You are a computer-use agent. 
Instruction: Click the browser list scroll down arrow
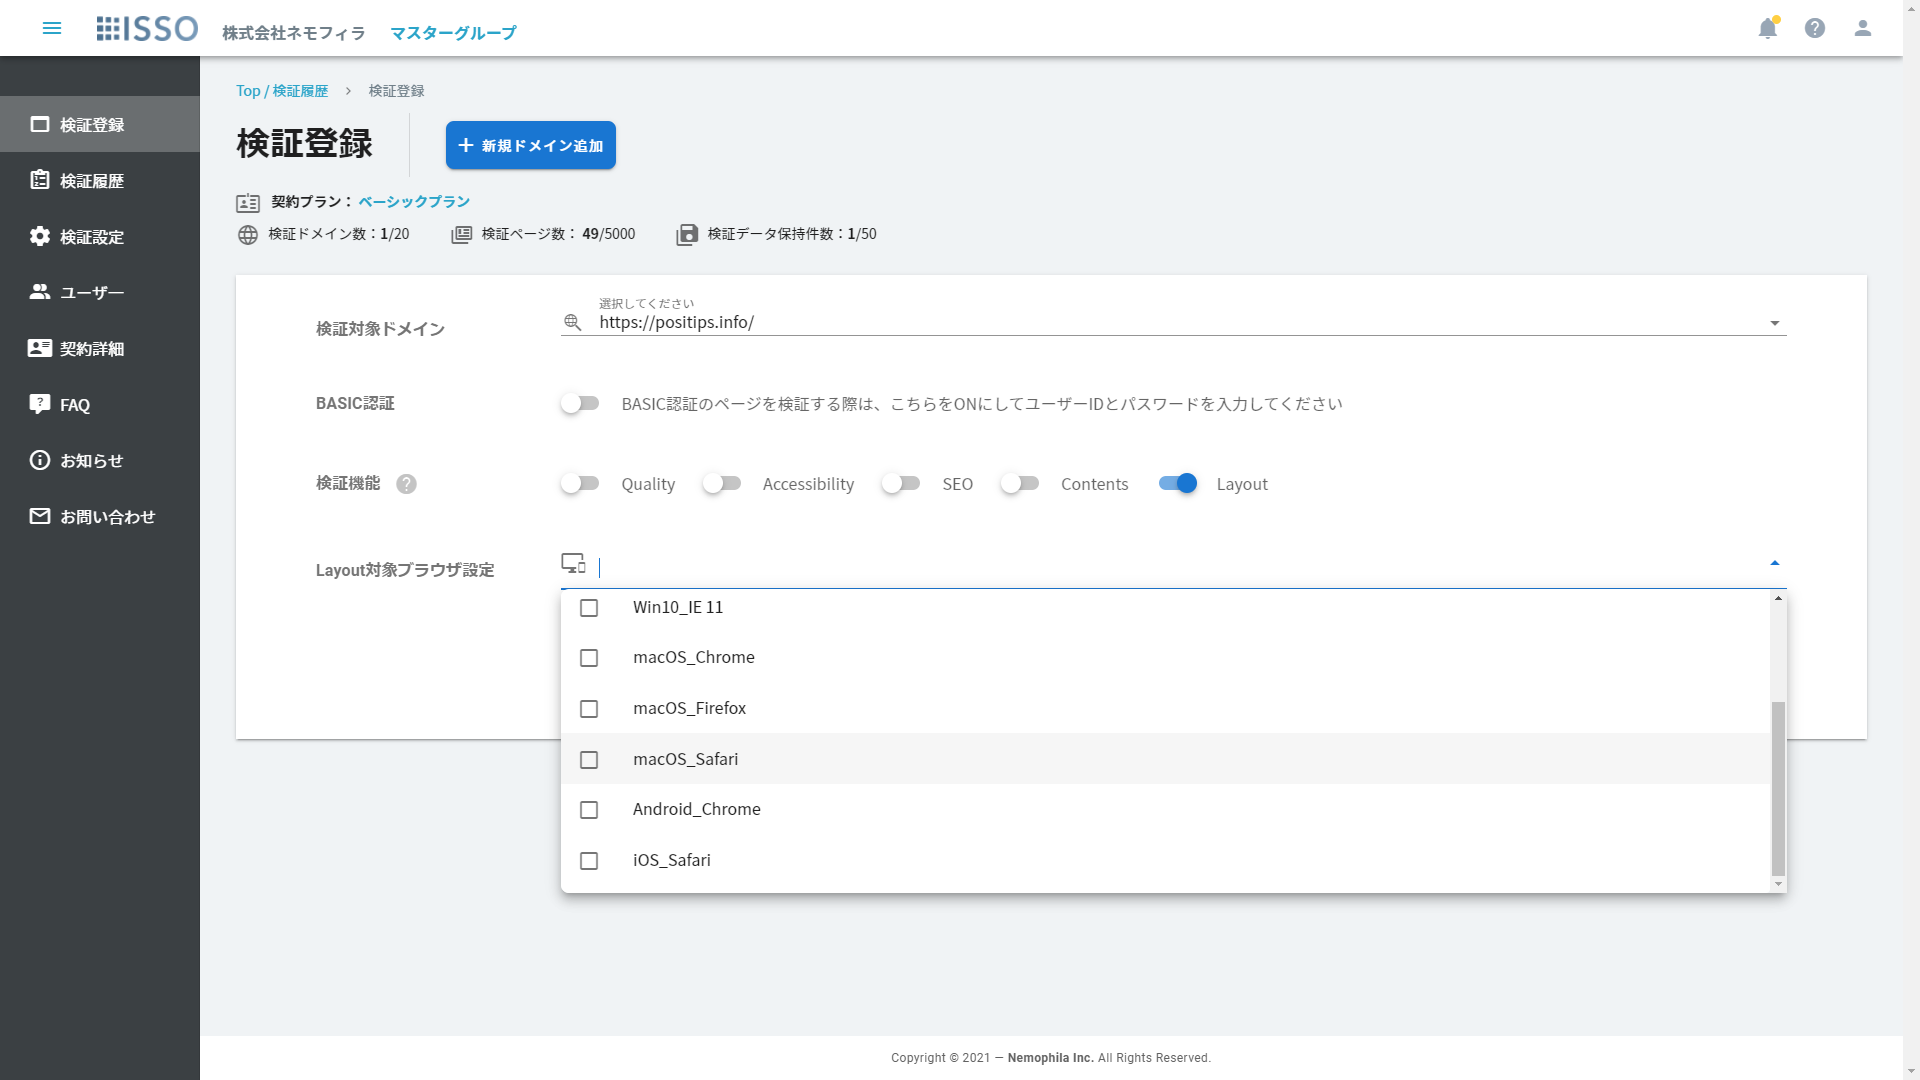pyautogui.click(x=1778, y=884)
